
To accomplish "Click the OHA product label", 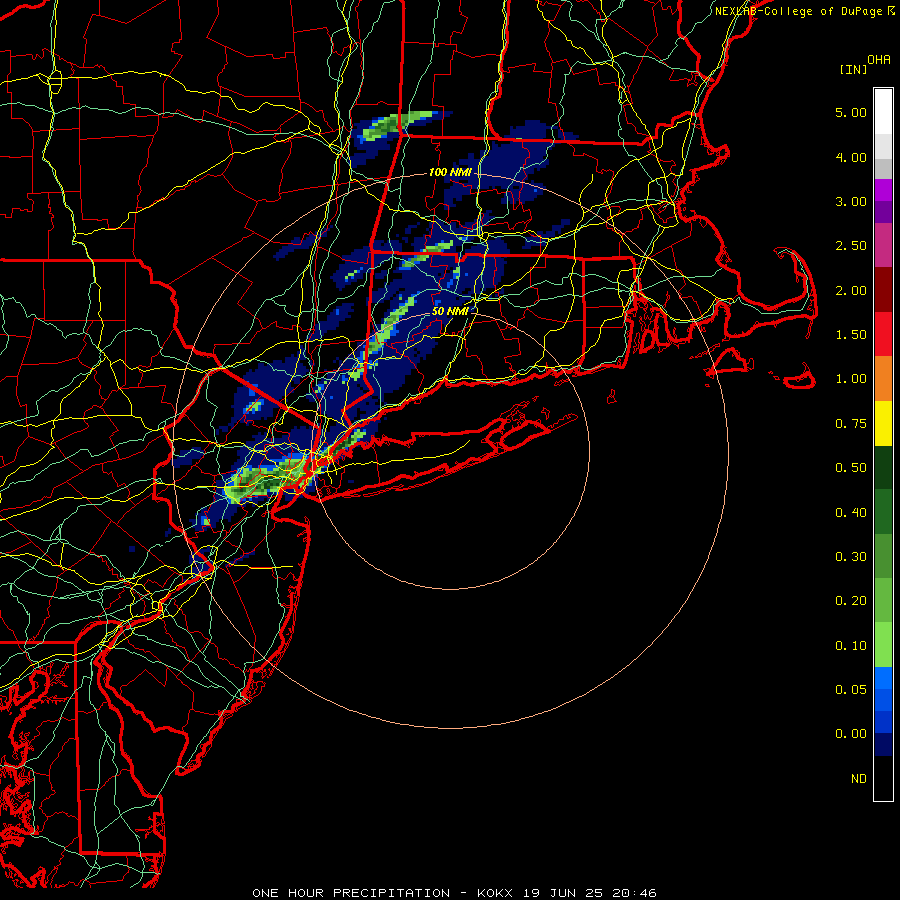I will click(x=879, y=59).
